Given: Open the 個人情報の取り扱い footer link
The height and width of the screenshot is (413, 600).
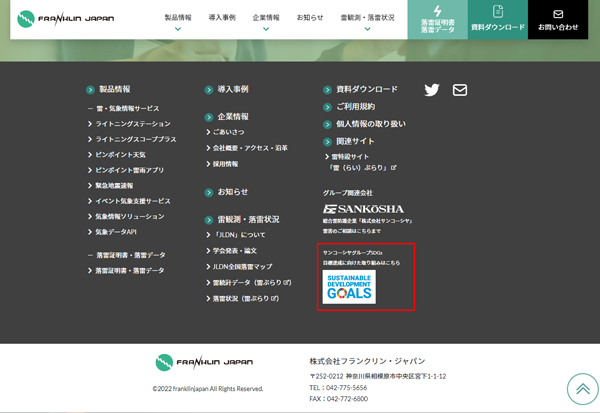Looking at the screenshot, I should click(x=370, y=124).
